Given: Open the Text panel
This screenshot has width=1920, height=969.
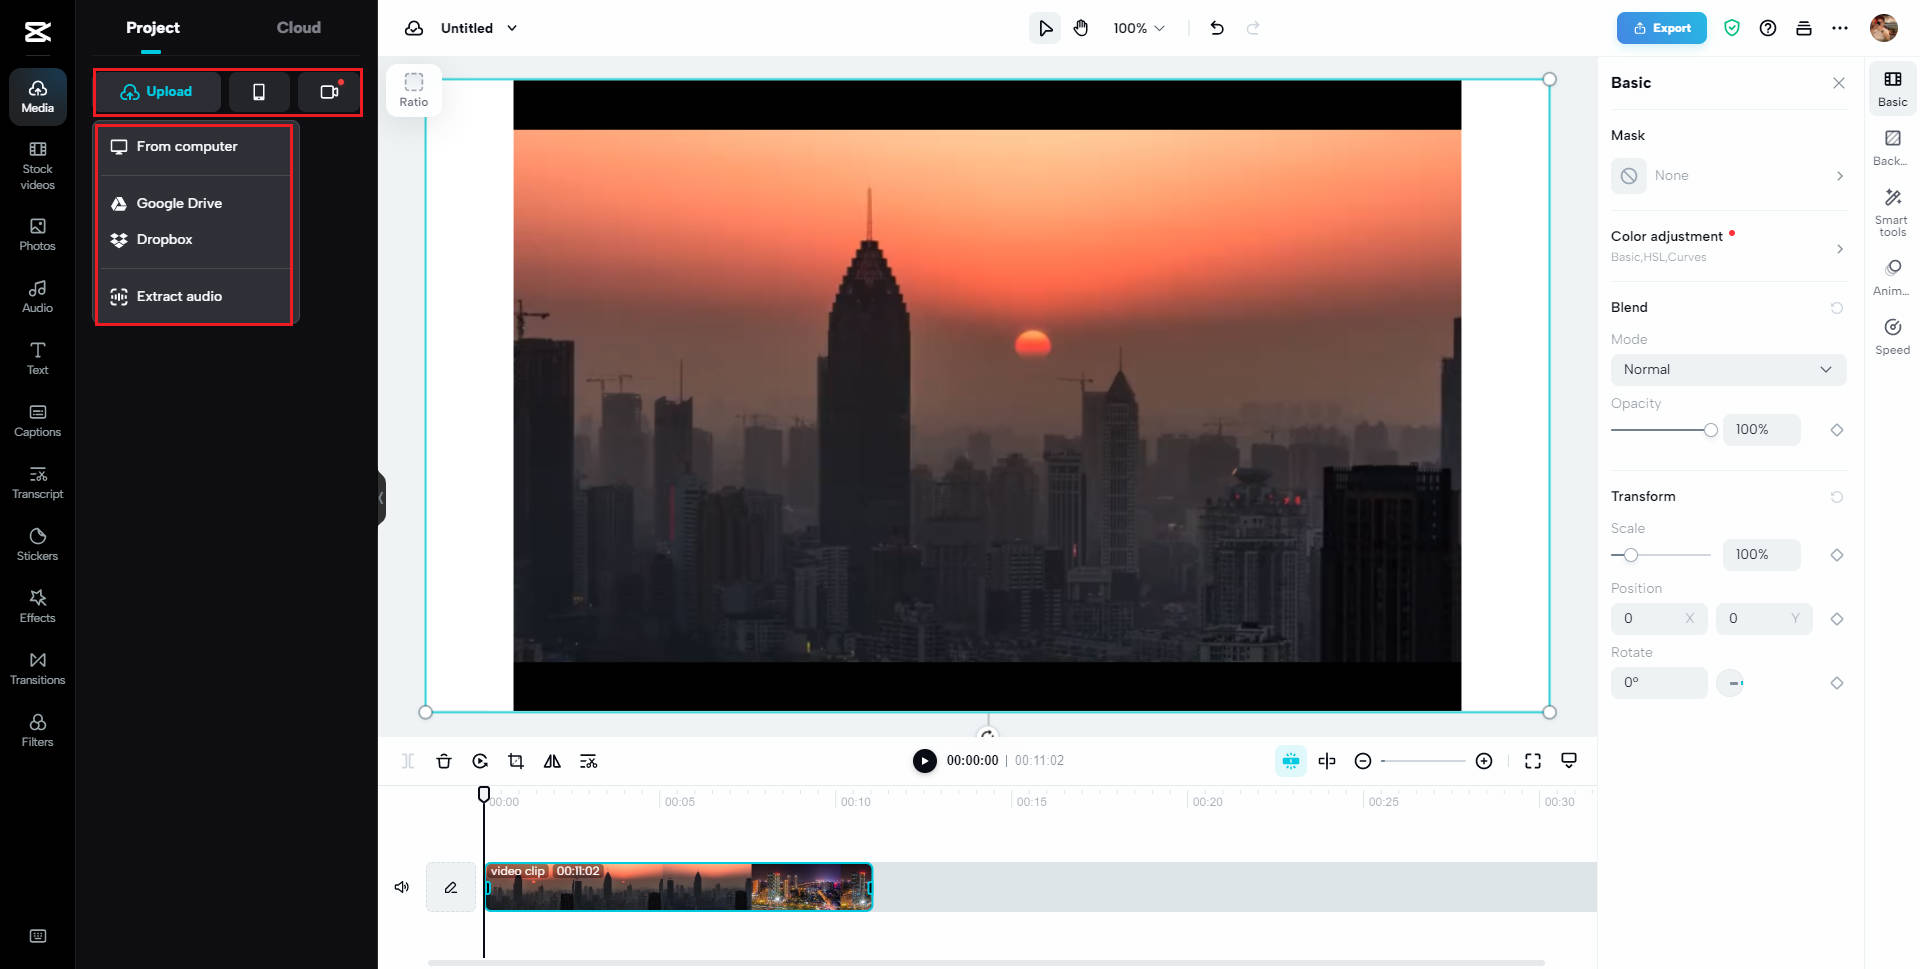Looking at the screenshot, I should coord(38,359).
